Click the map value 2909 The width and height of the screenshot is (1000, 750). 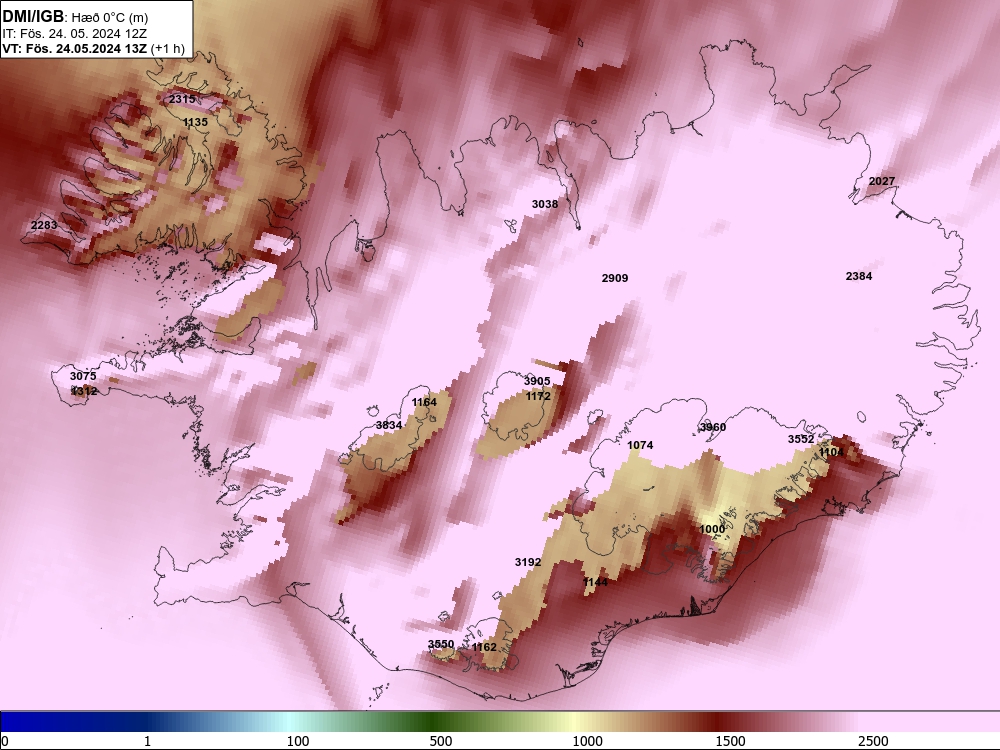tap(615, 277)
